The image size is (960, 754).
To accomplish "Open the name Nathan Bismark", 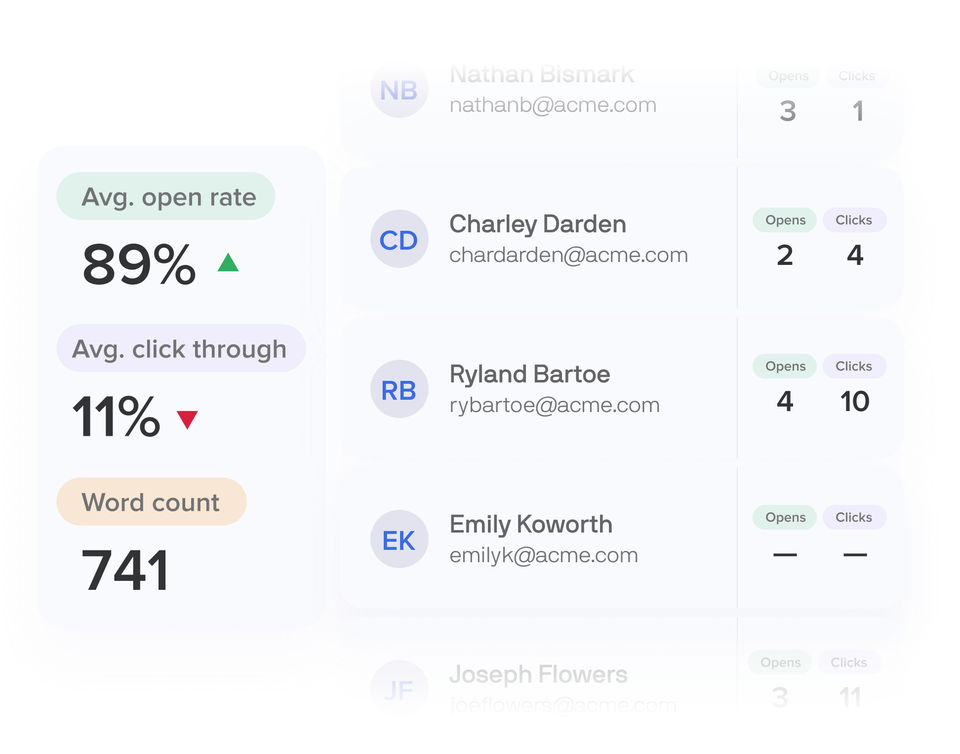I will (x=541, y=74).
